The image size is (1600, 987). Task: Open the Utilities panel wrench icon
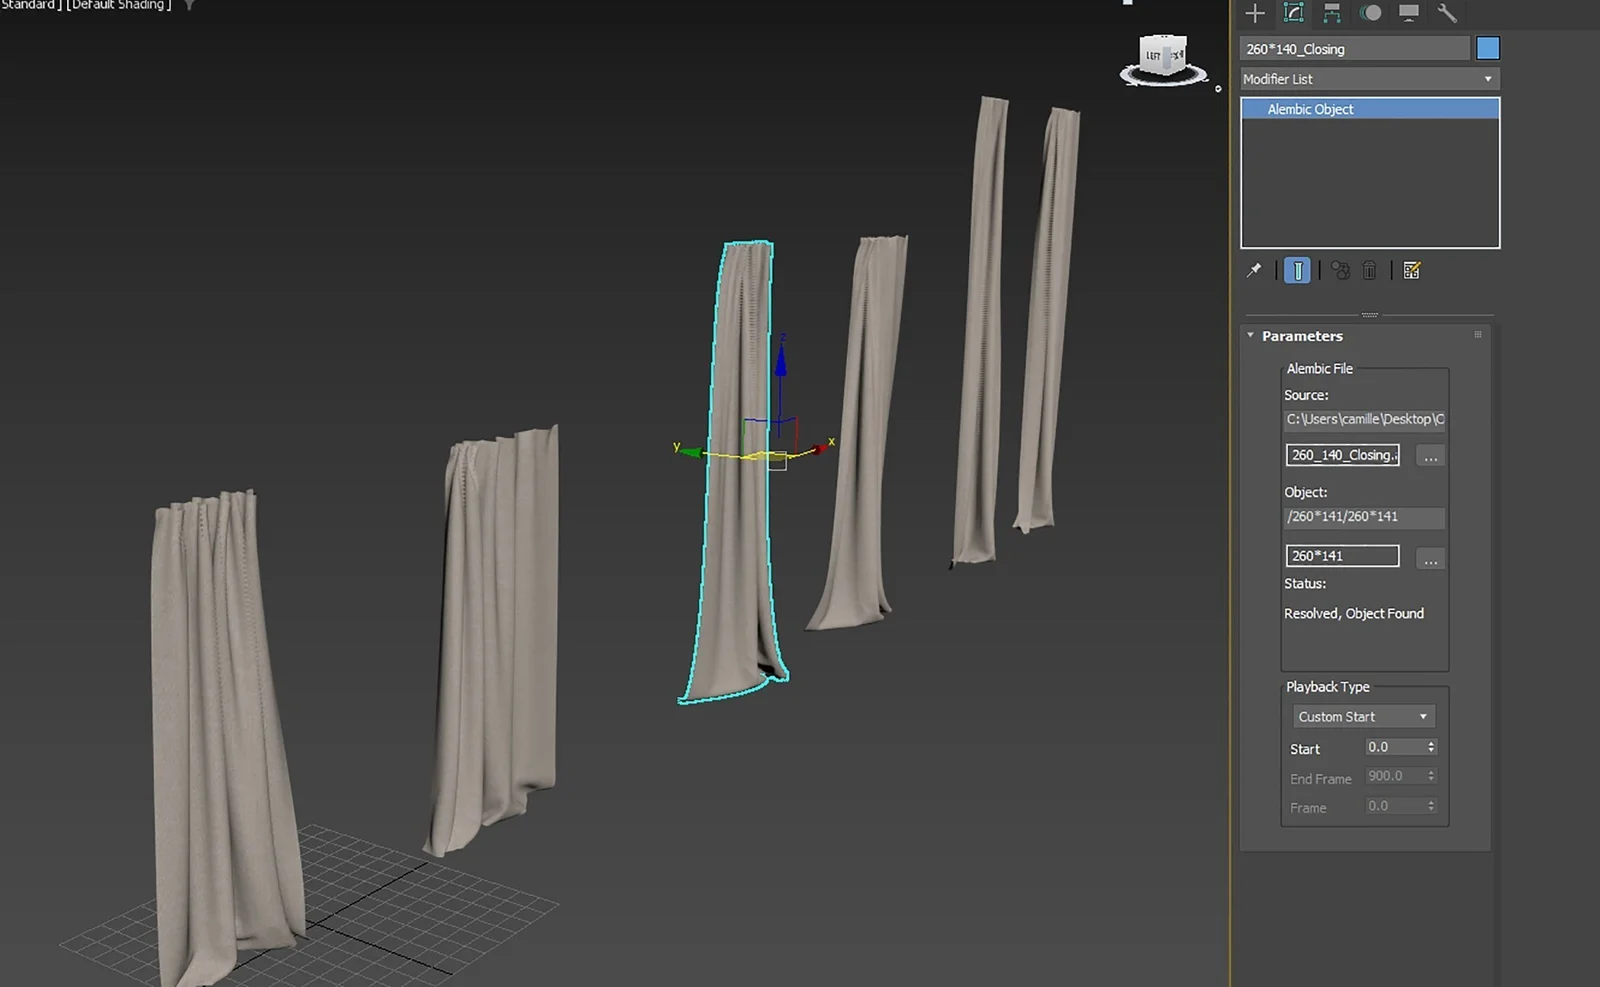pos(1447,14)
